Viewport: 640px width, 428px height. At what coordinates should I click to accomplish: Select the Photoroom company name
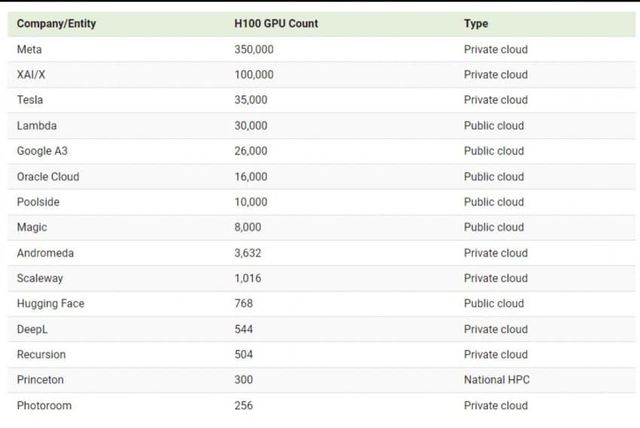(44, 405)
